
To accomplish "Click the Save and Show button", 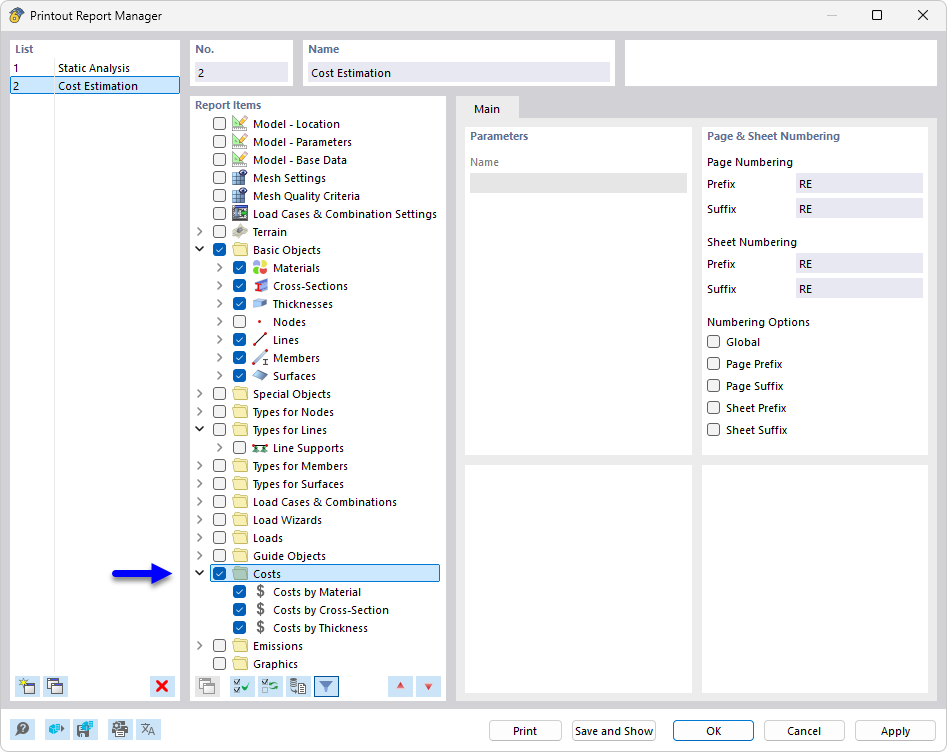I will 613,730.
